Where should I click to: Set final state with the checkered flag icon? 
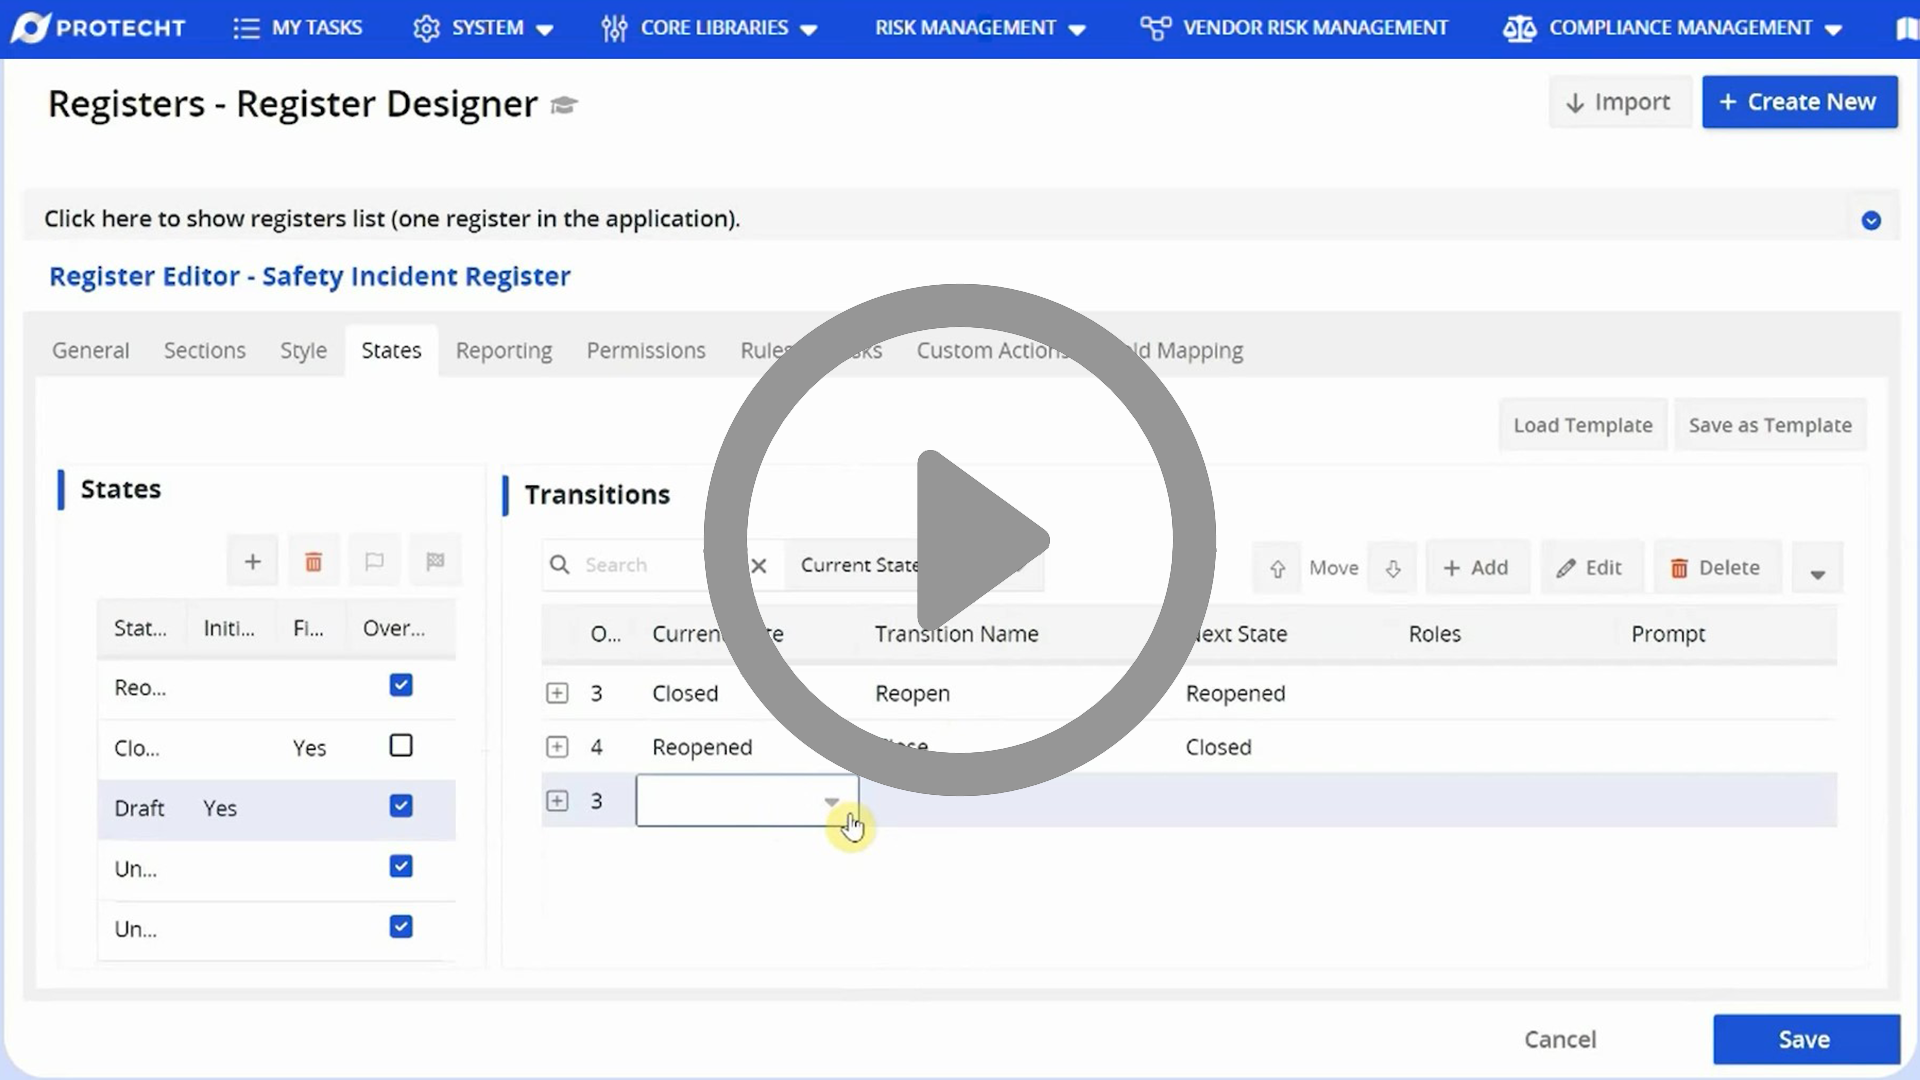point(435,560)
